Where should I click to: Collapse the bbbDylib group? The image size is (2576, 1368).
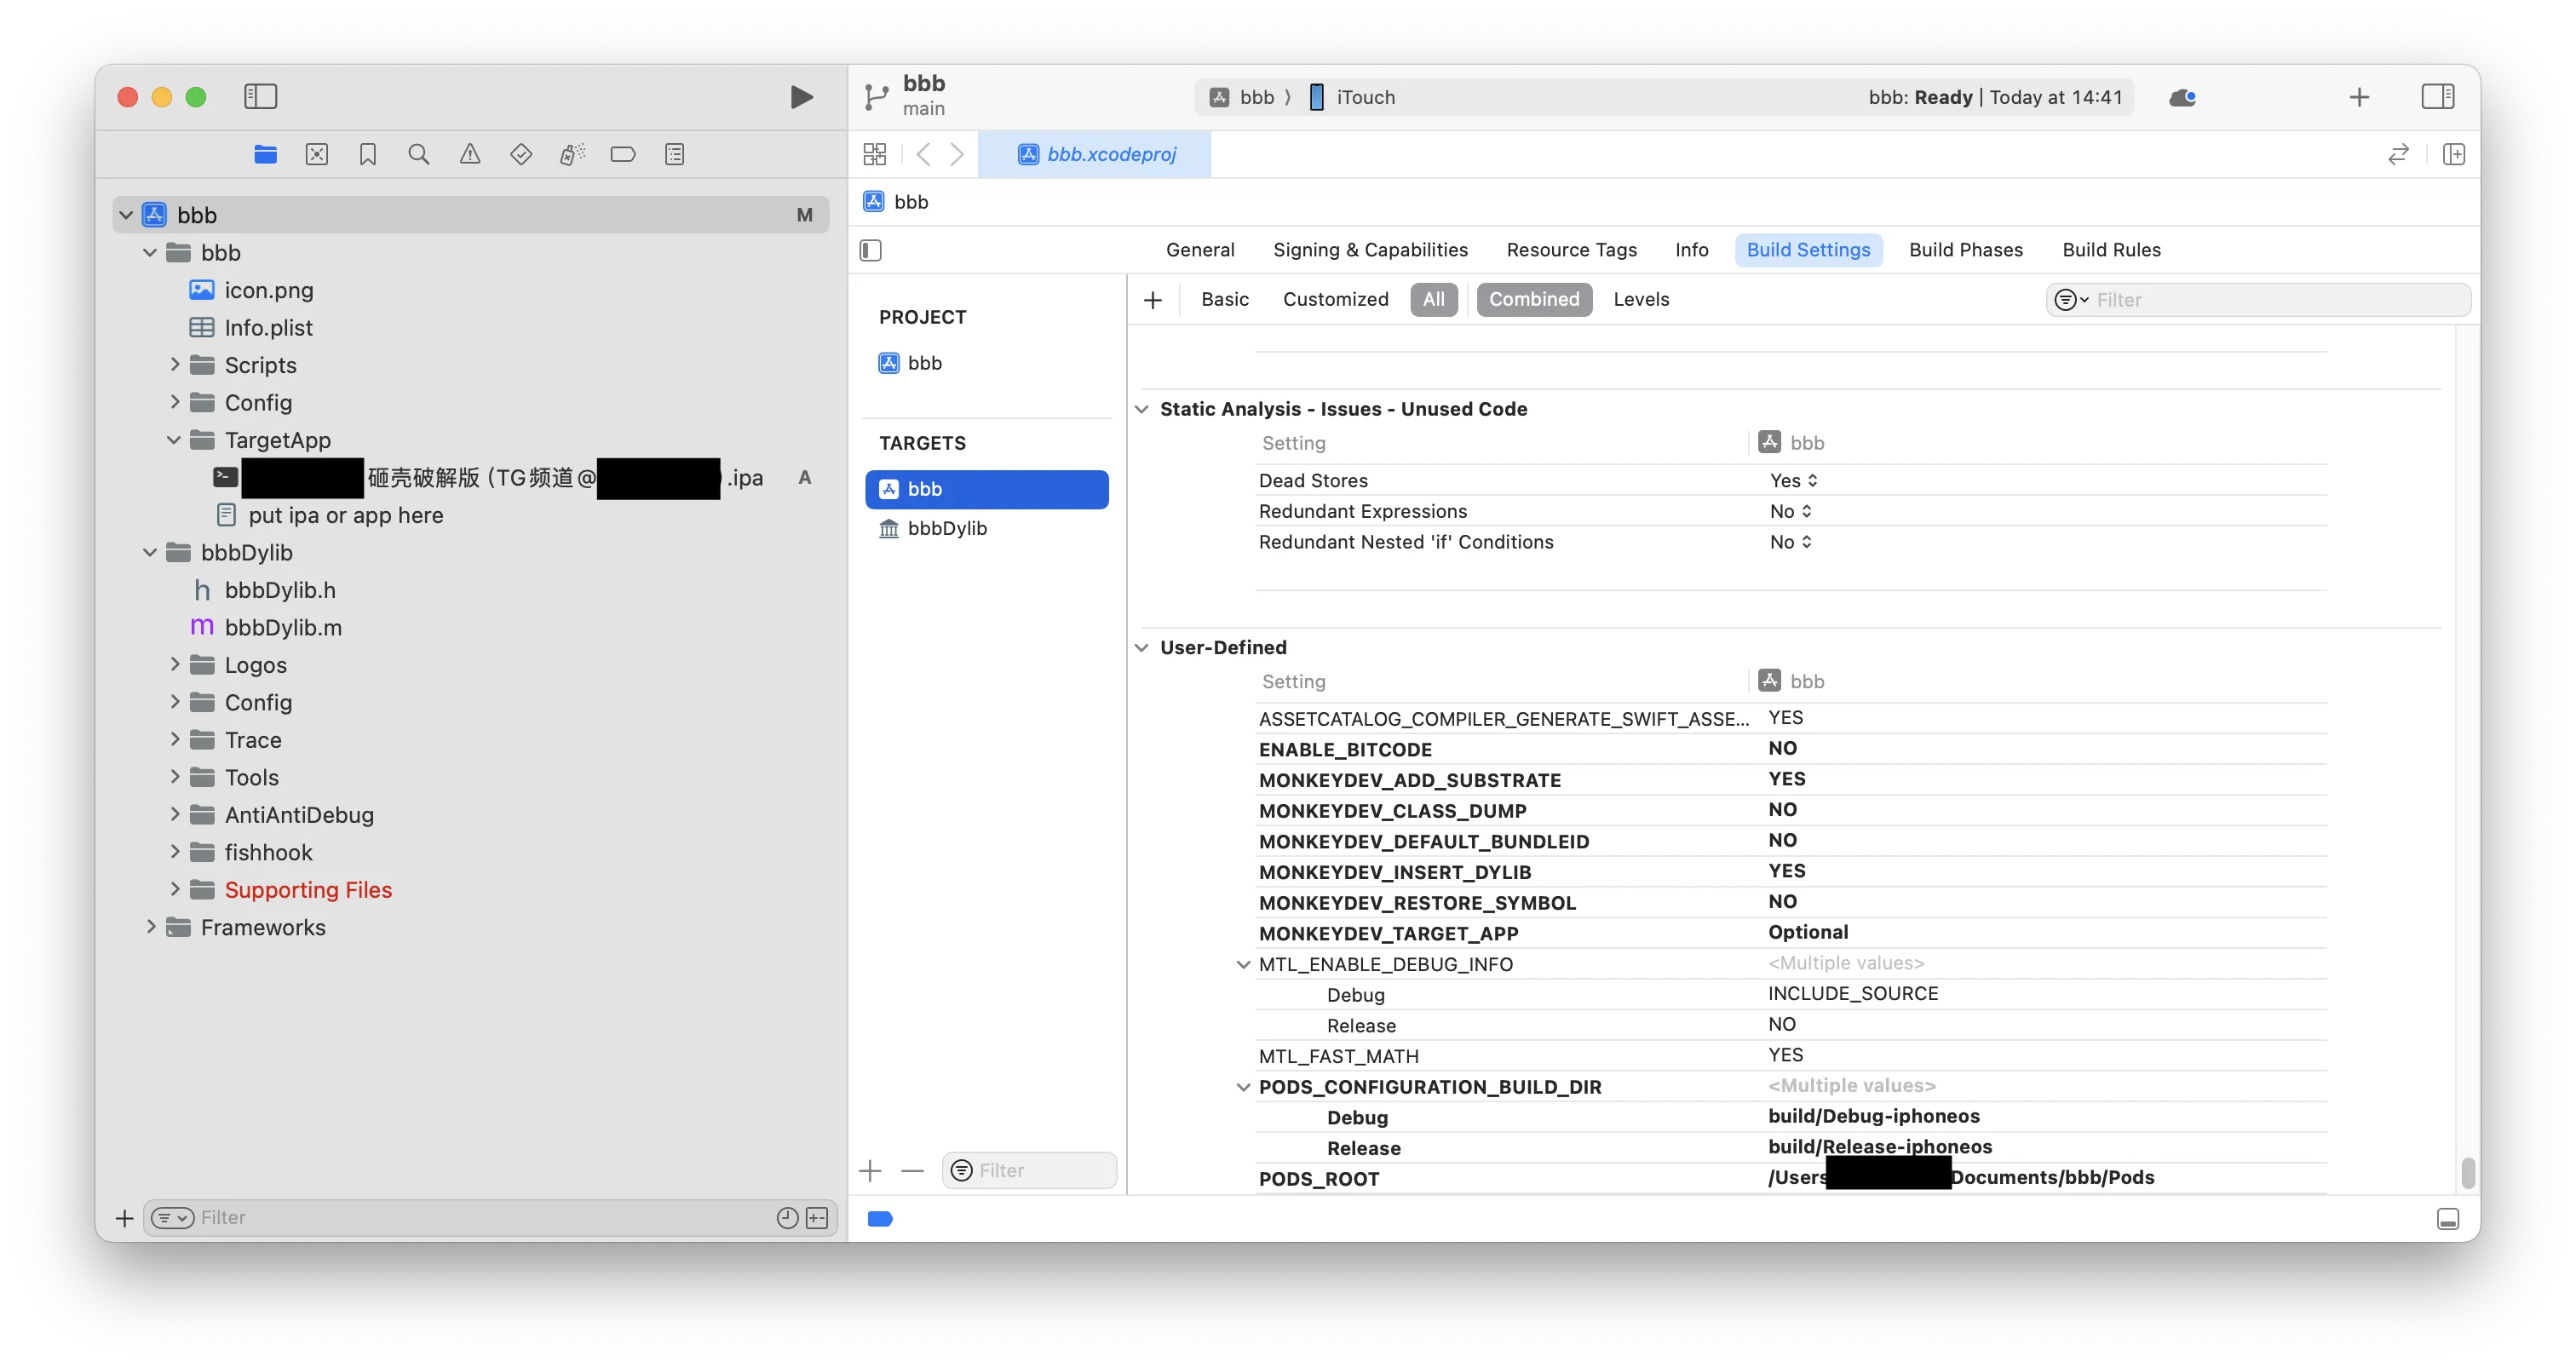[150, 552]
